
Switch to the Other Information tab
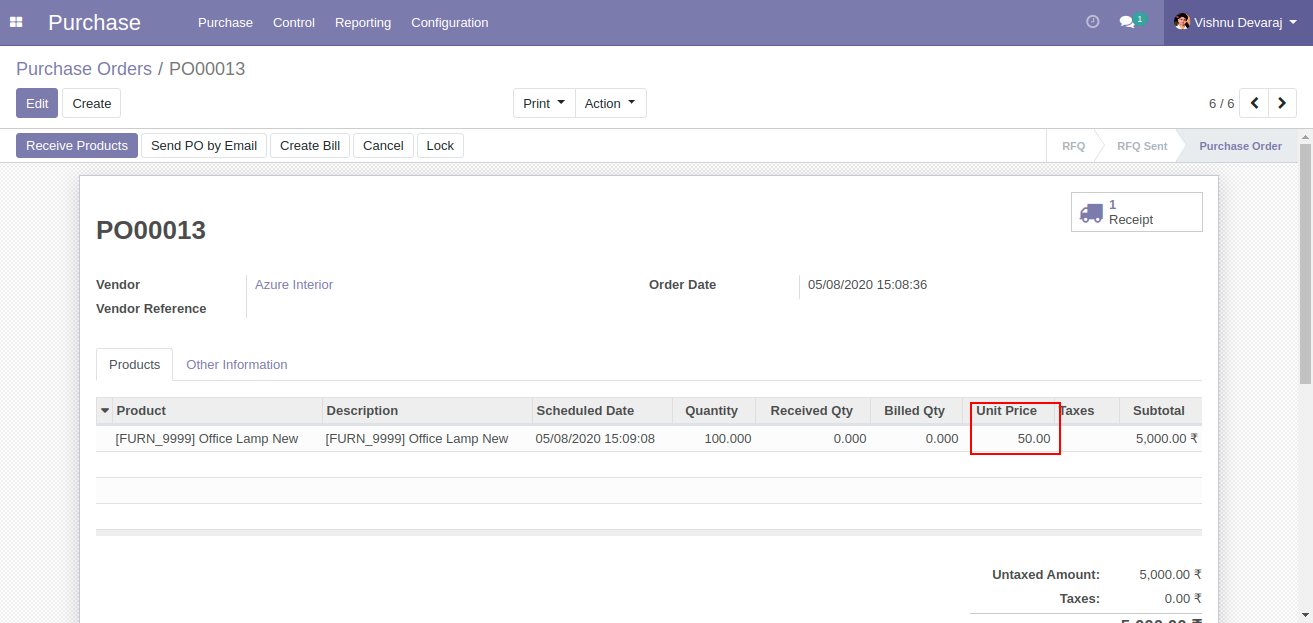click(x=236, y=364)
